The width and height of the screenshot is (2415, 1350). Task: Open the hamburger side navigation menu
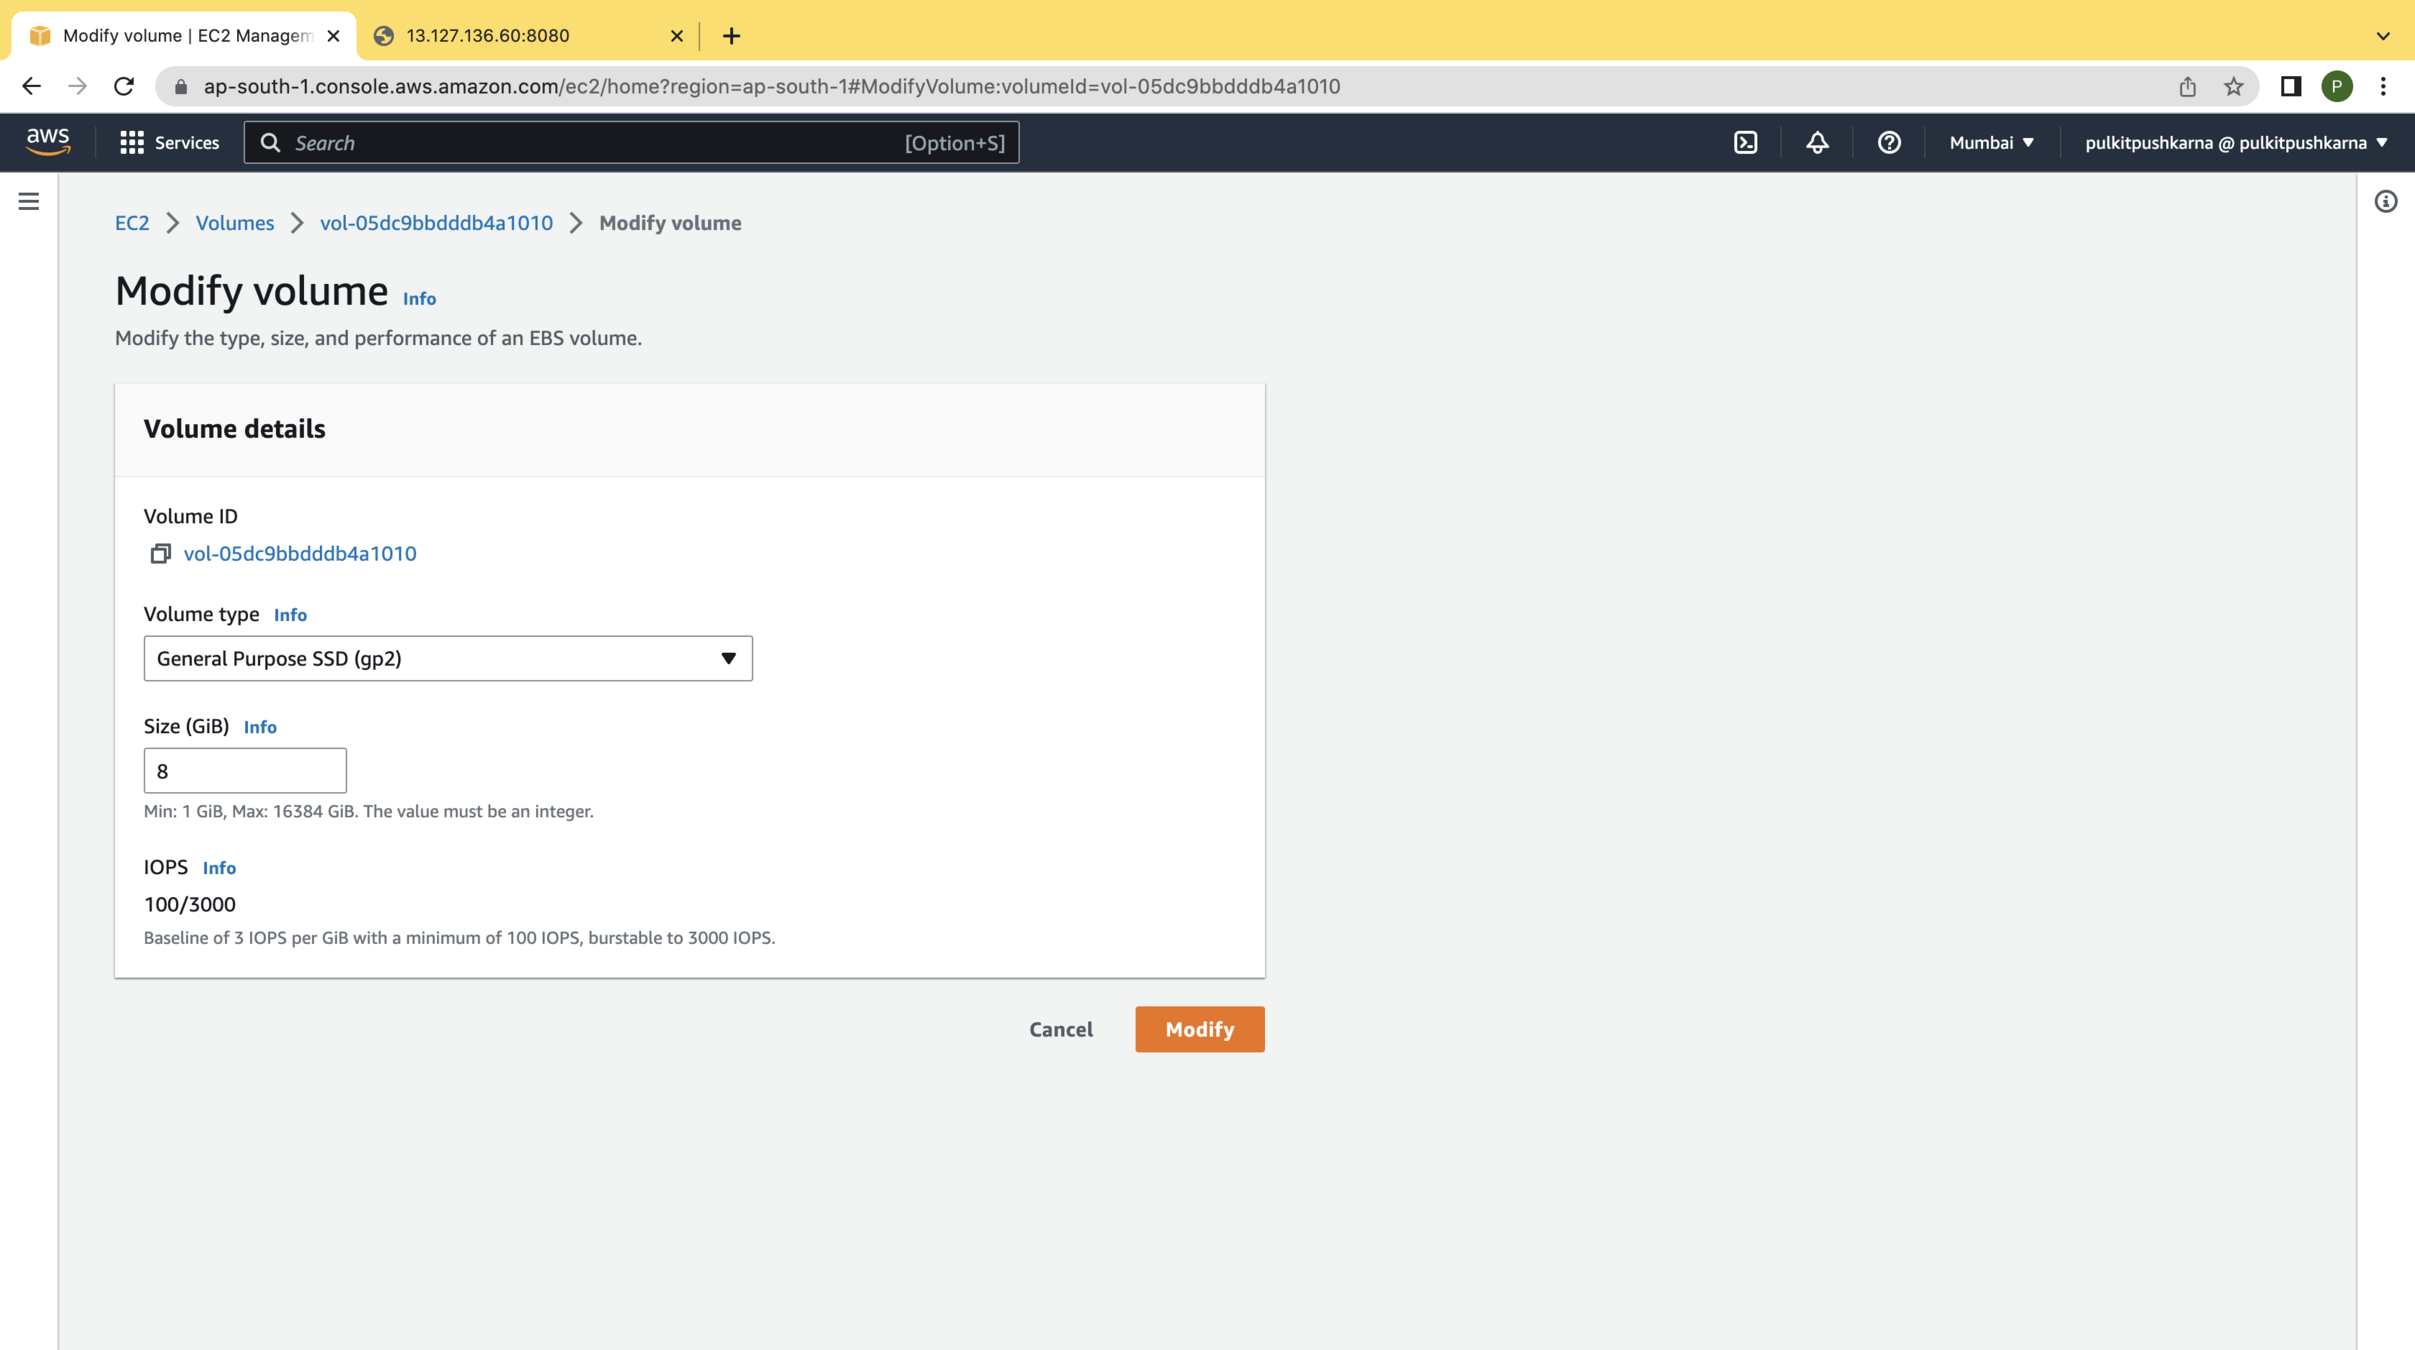[x=29, y=202]
